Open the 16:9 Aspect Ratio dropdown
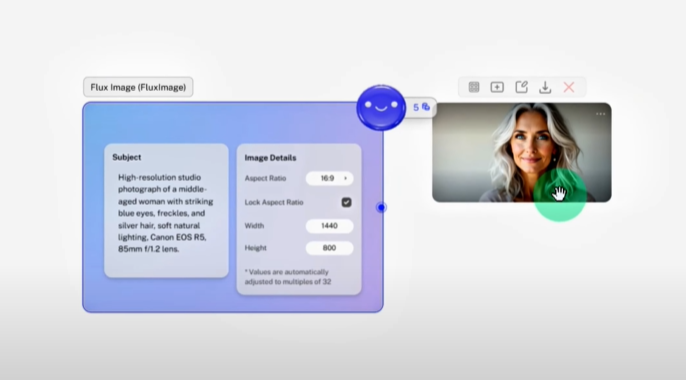686x380 pixels. tap(329, 178)
